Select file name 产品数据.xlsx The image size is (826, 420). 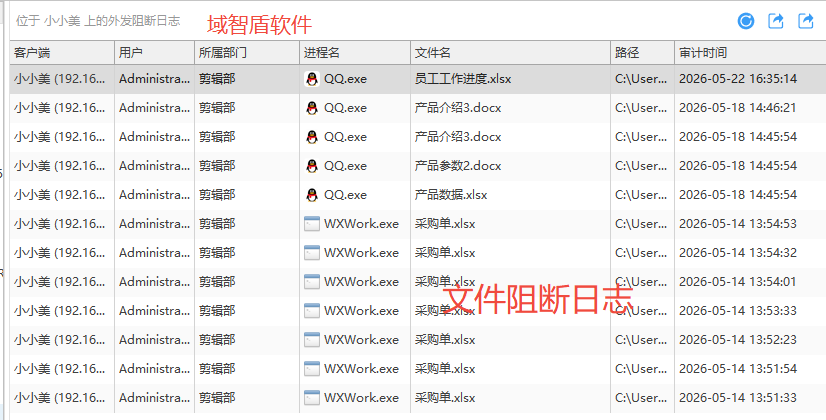(x=451, y=195)
